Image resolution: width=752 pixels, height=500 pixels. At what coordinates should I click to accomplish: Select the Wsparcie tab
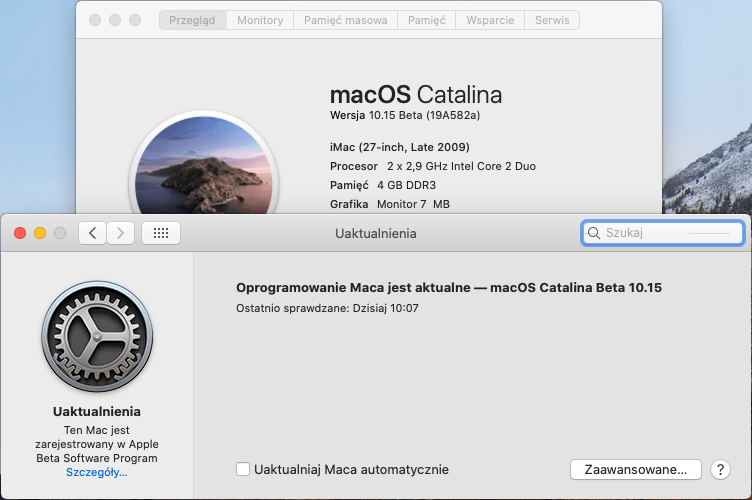click(x=490, y=20)
